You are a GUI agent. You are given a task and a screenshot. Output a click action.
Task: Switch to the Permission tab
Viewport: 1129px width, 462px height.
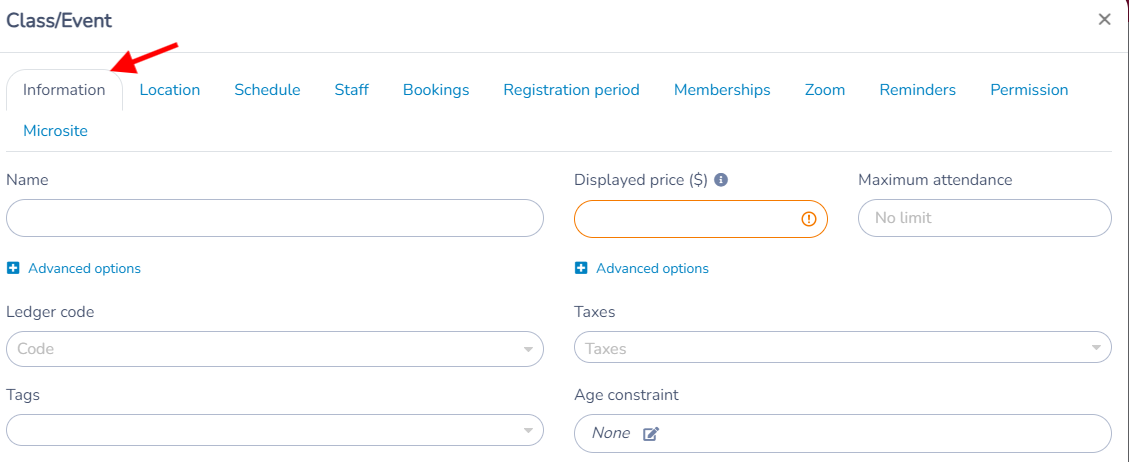point(1030,90)
